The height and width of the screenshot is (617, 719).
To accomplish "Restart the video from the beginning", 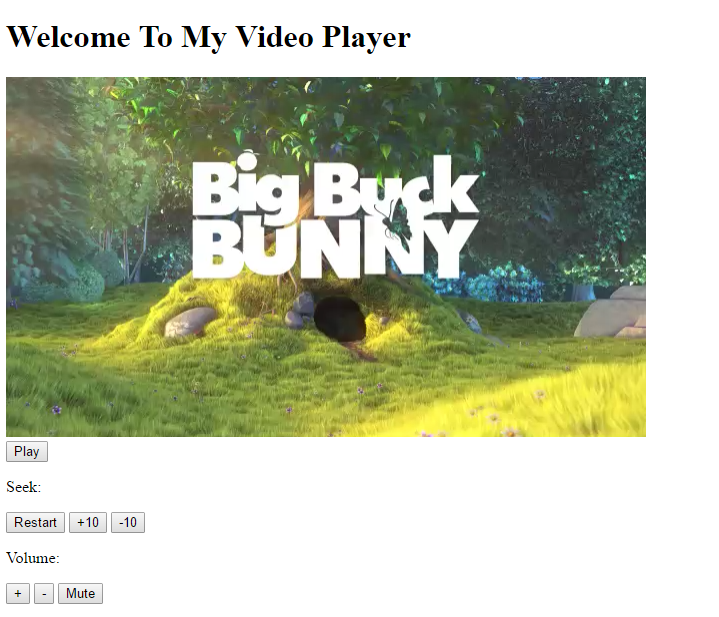I will (x=35, y=523).
